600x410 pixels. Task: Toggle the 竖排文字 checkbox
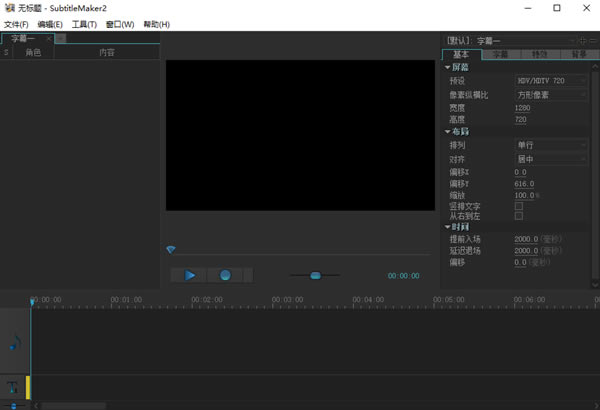[518, 206]
